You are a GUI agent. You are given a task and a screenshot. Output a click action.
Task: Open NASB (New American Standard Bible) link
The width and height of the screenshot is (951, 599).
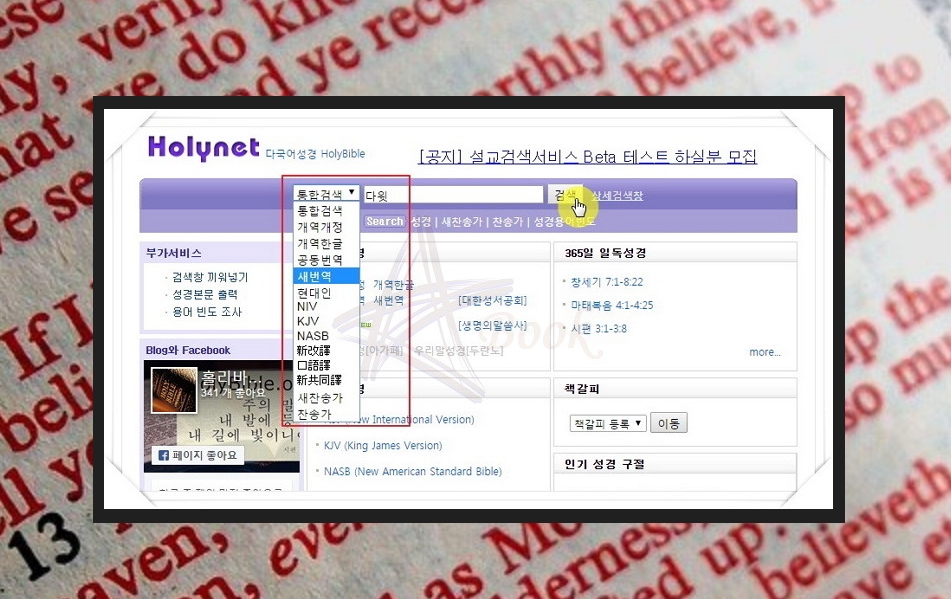412,471
